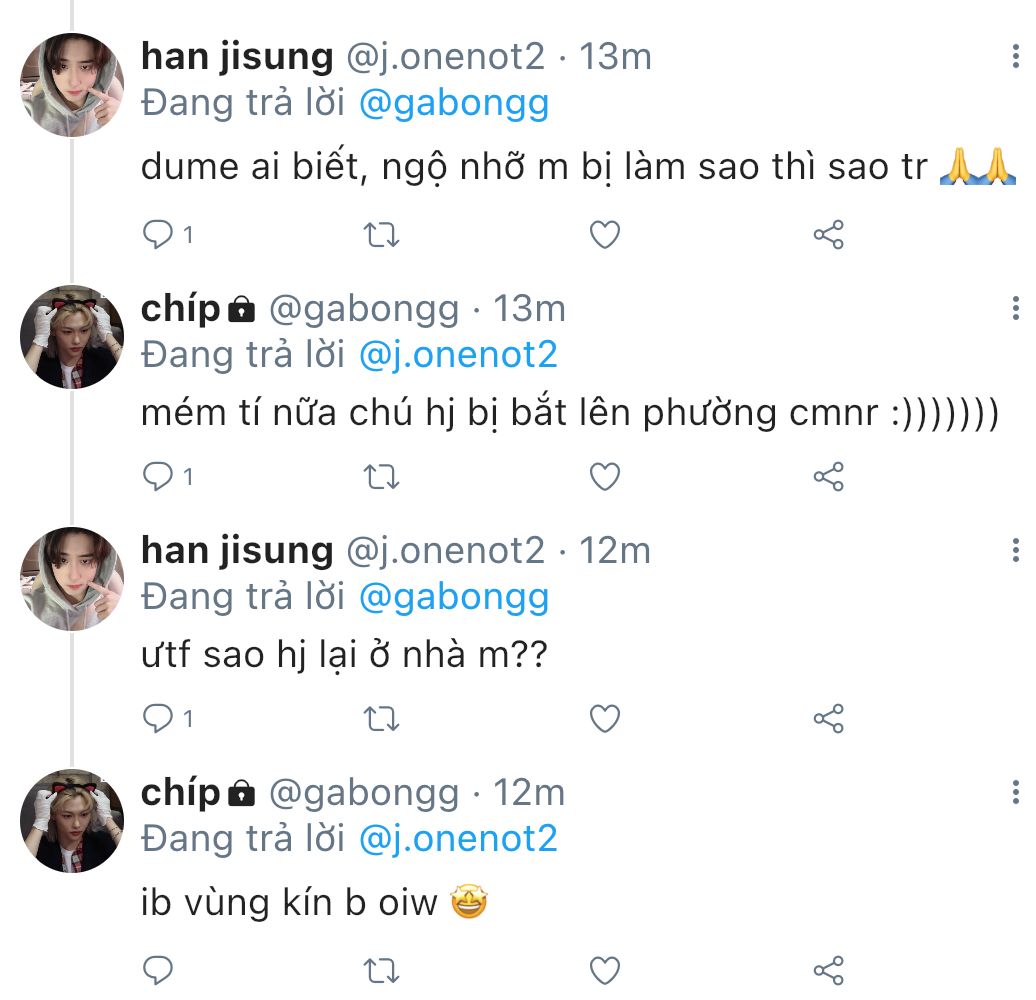Retweet the "mém tí nữa" tweet
The height and width of the screenshot is (1000, 1036).
380,477
